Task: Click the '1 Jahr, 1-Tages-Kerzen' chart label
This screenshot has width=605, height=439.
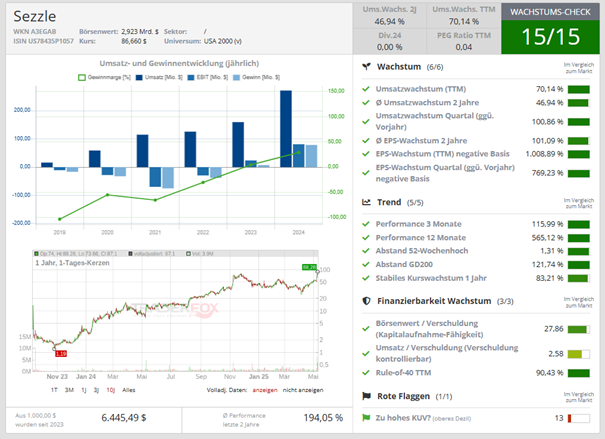Action: coord(73,263)
